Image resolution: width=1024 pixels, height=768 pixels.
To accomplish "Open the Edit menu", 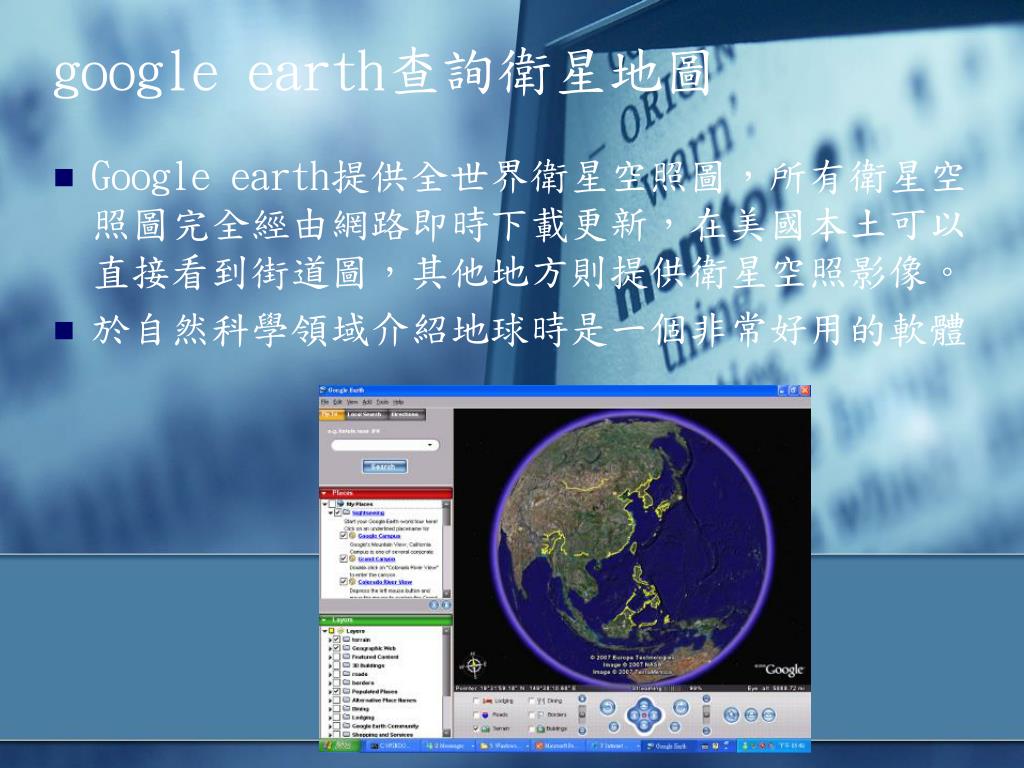I will (338, 402).
